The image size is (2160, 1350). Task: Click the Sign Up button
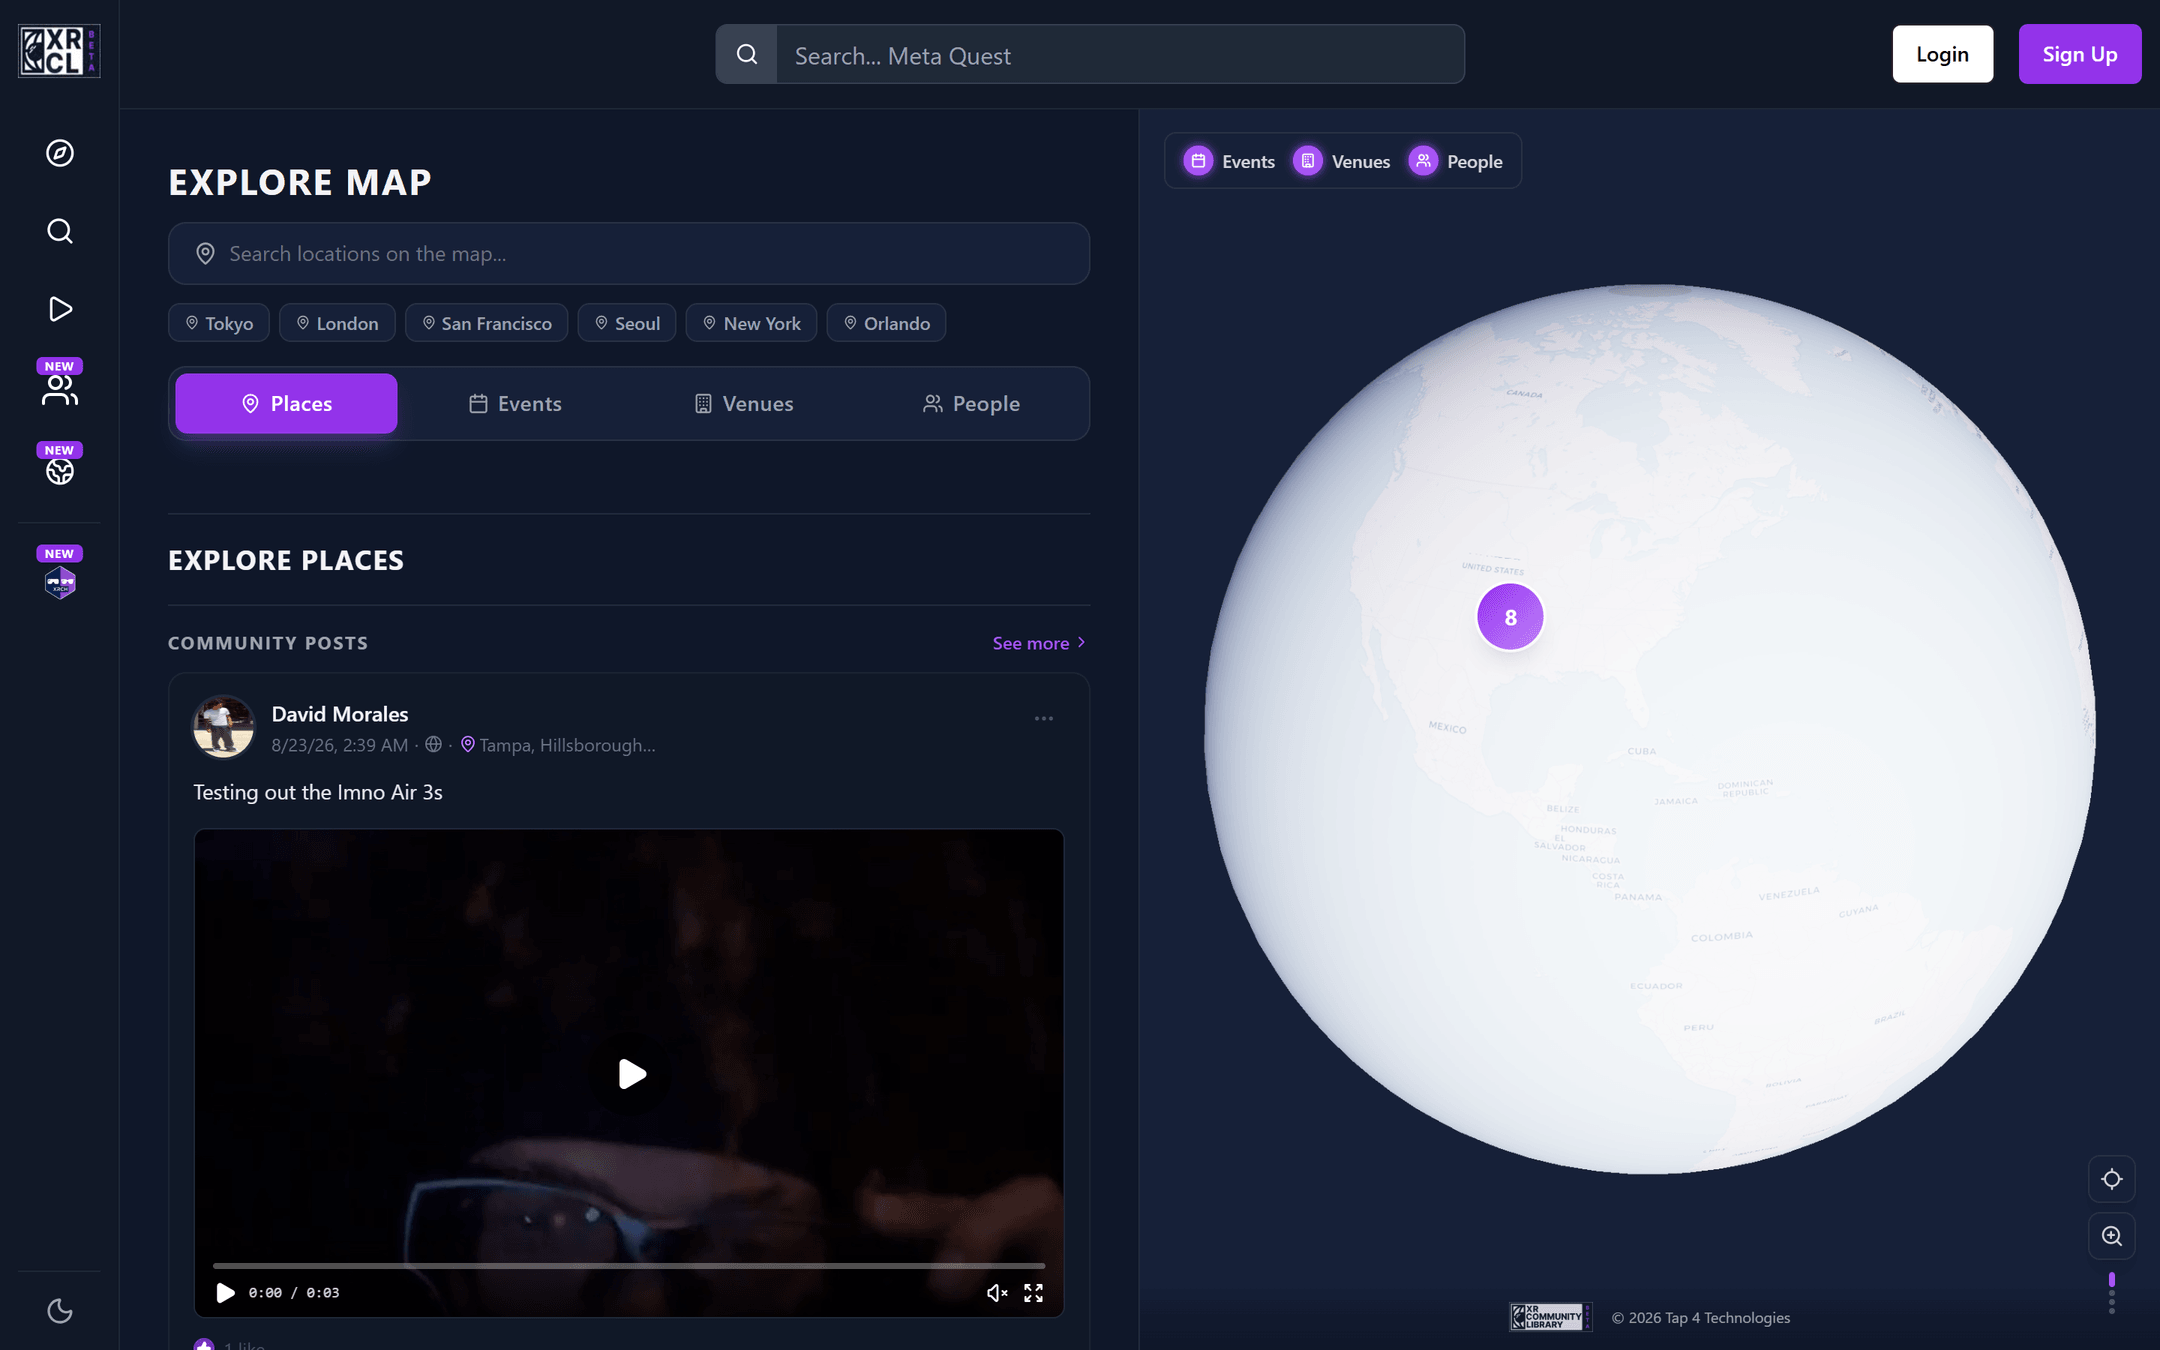[2080, 54]
